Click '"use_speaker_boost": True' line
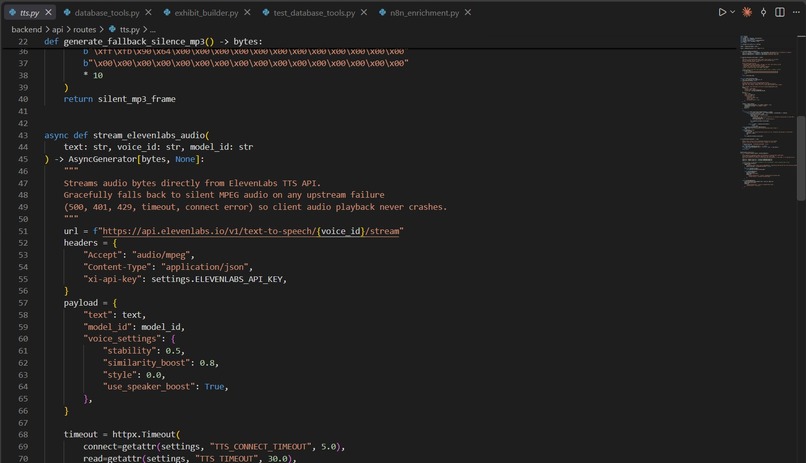Screen dimensions: 806x463 [166, 386]
